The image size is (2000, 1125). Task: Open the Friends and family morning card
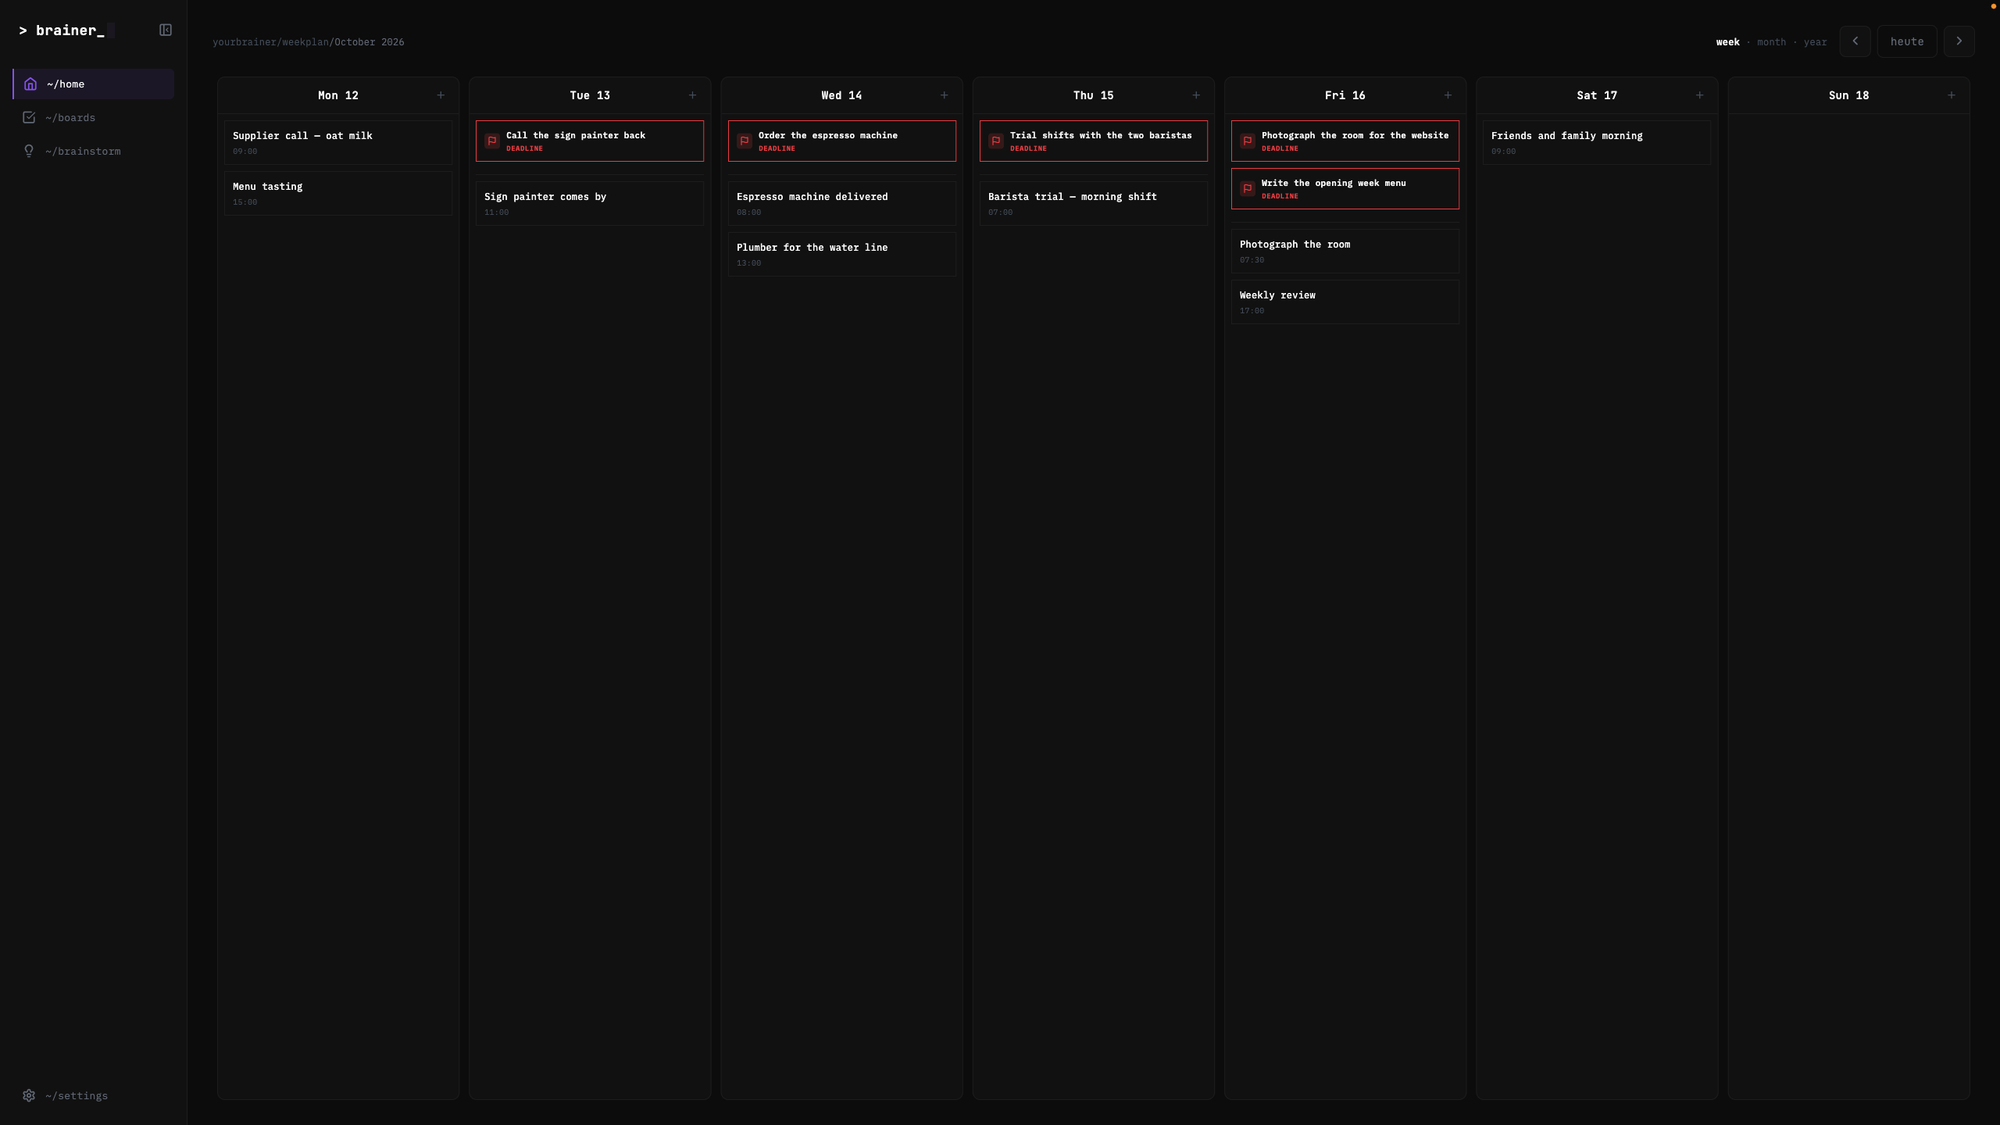click(x=1597, y=143)
